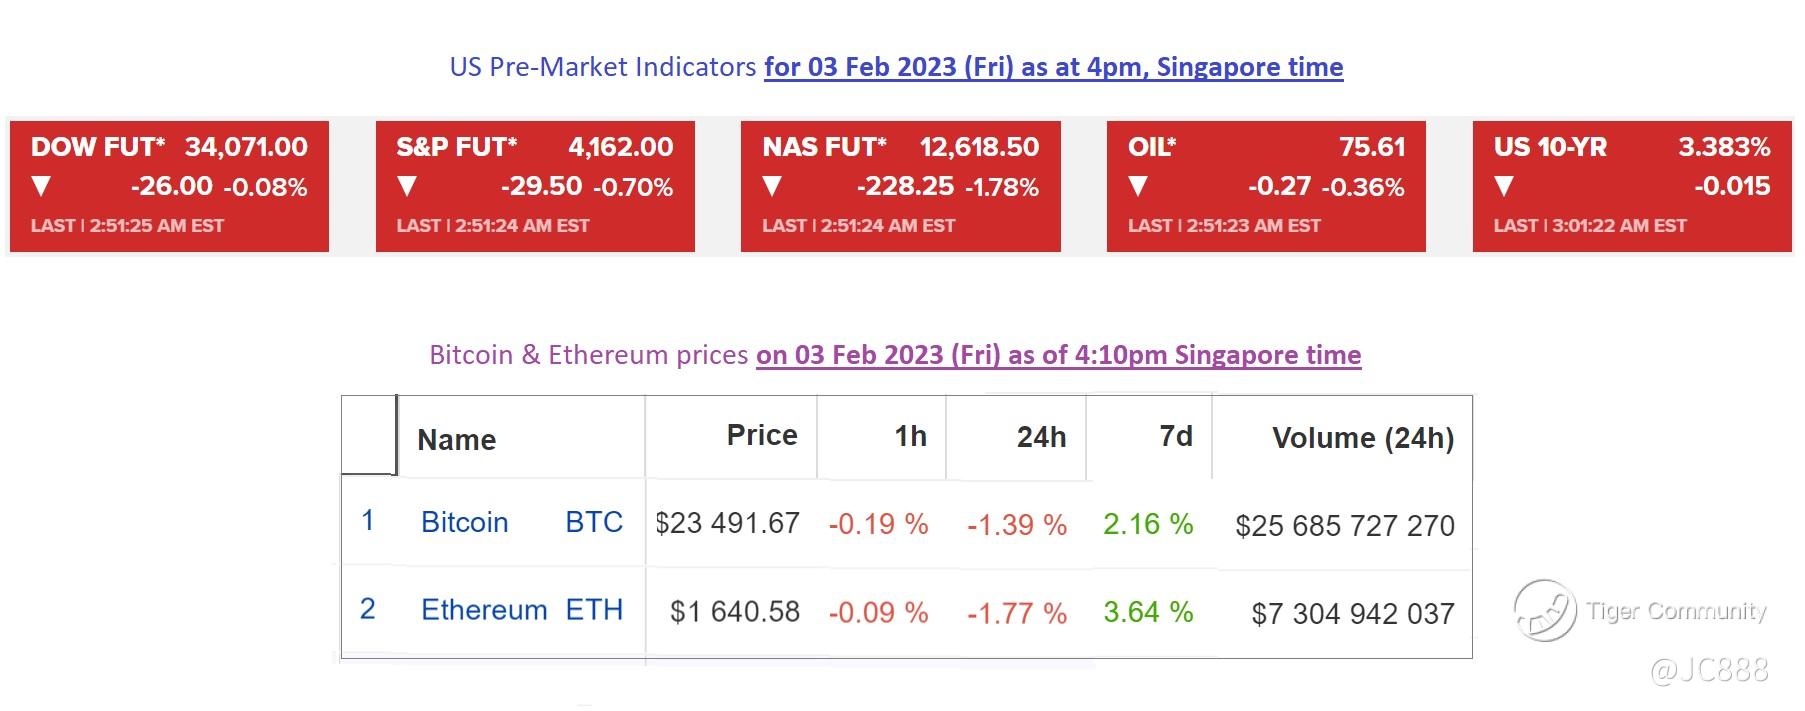Click the down arrow in OIL tile
This screenshot has width=1805, height=711.
1138,187
